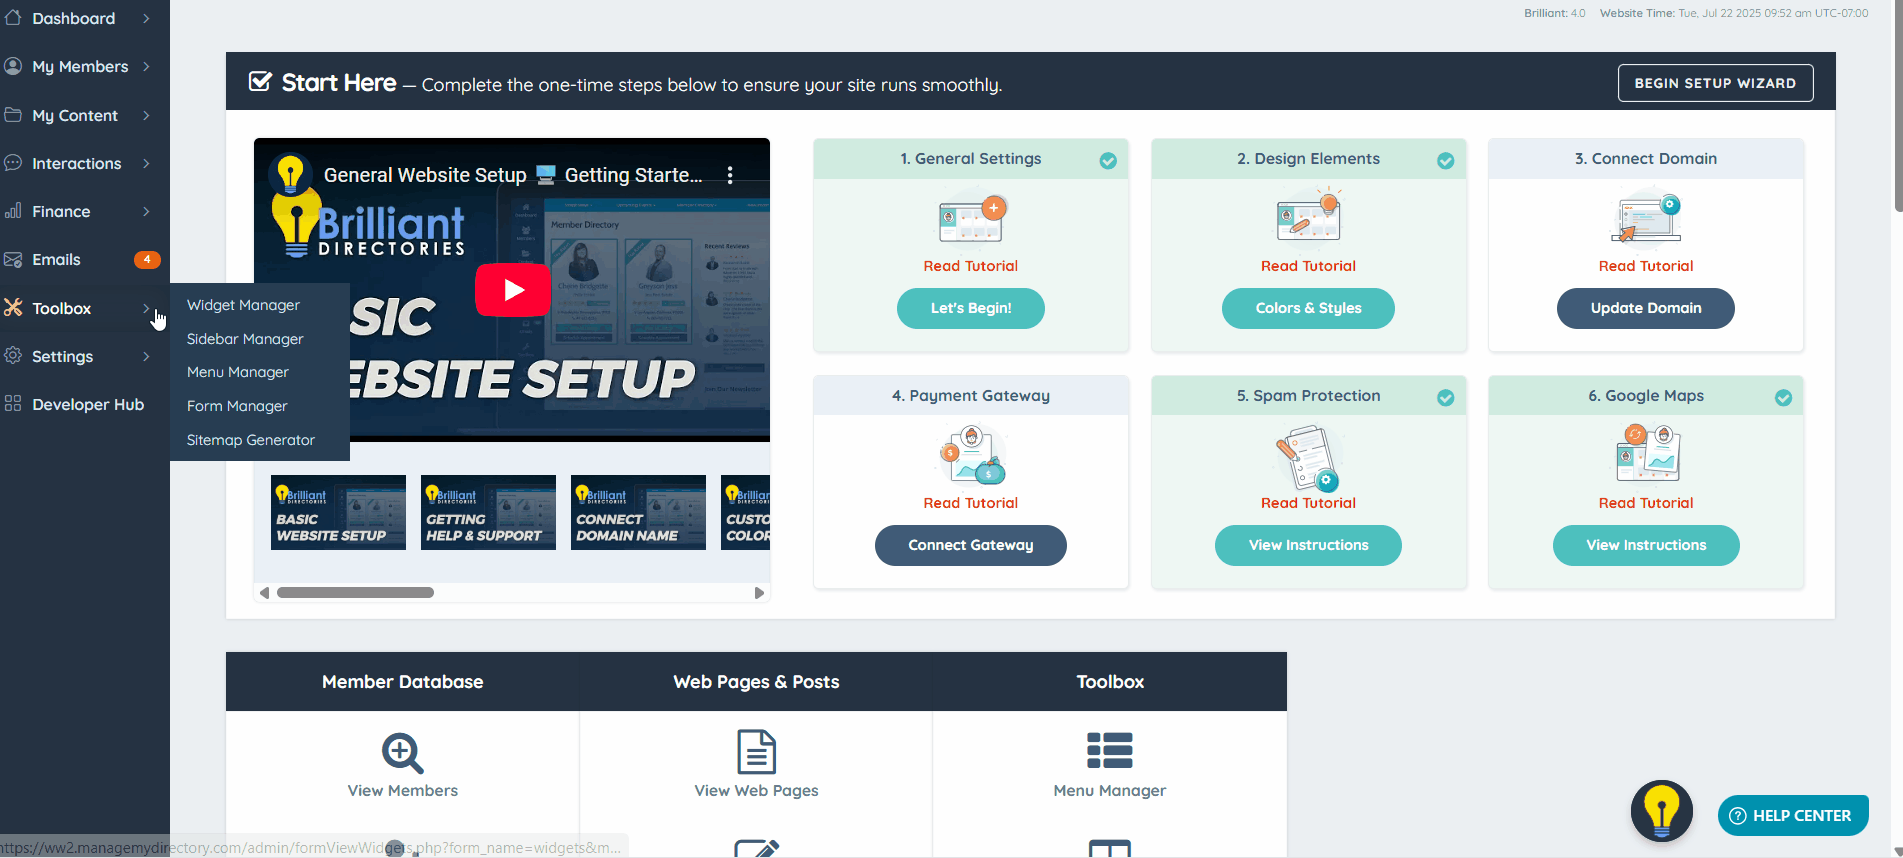Click the Payment Gateway illustration icon

(x=971, y=455)
